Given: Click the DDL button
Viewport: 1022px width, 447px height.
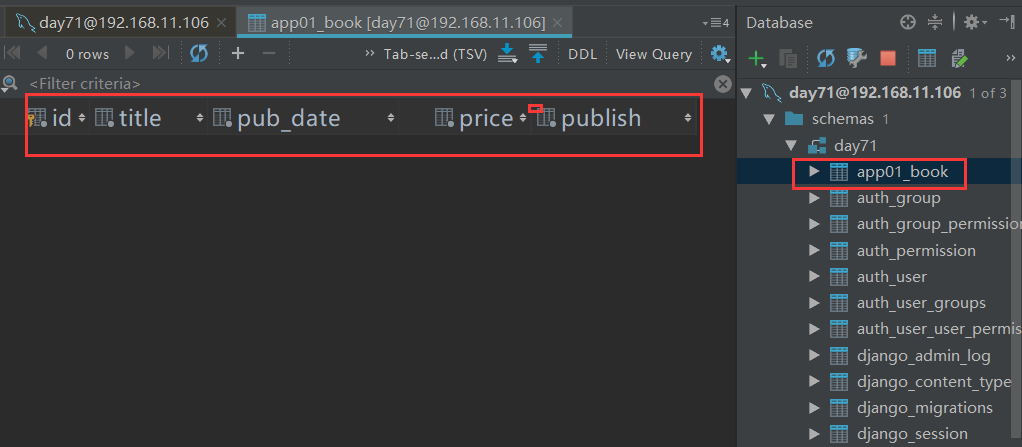Looking at the screenshot, I should tap(582, 54).
